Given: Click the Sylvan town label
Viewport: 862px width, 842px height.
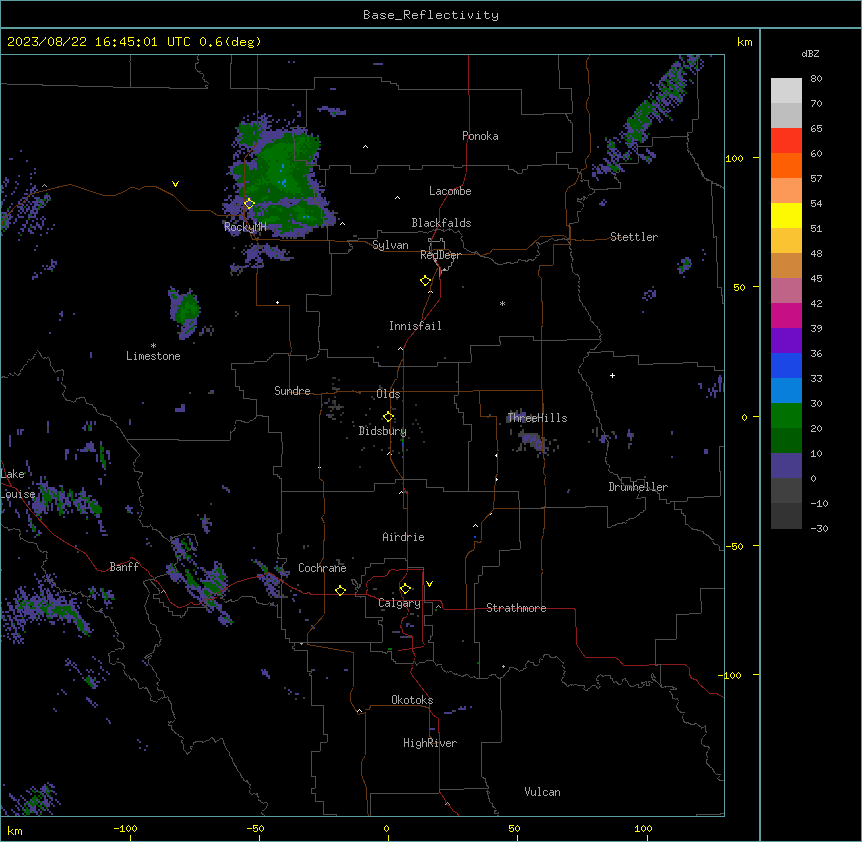Looking at the screenshot, I should coord(390,245).
